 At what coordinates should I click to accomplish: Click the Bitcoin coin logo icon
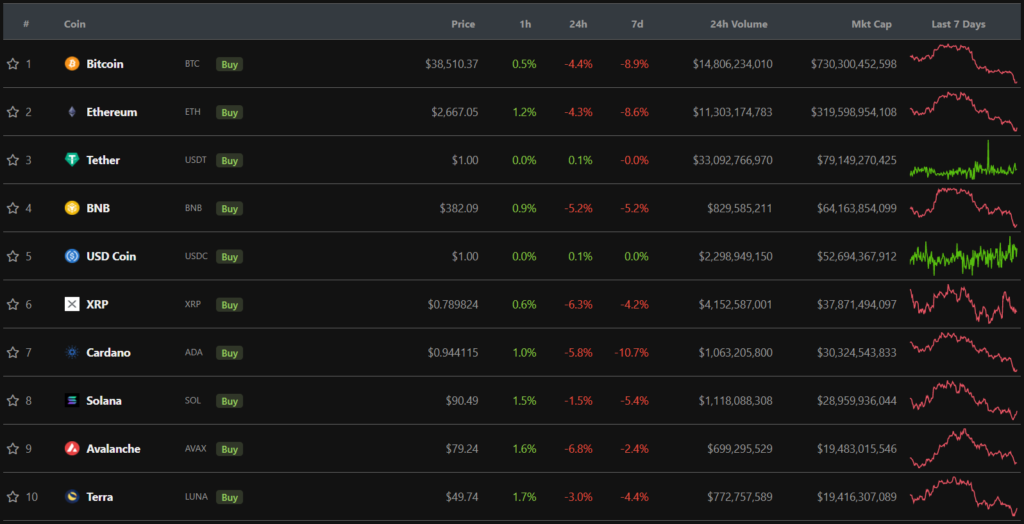(x=72, y=64)
